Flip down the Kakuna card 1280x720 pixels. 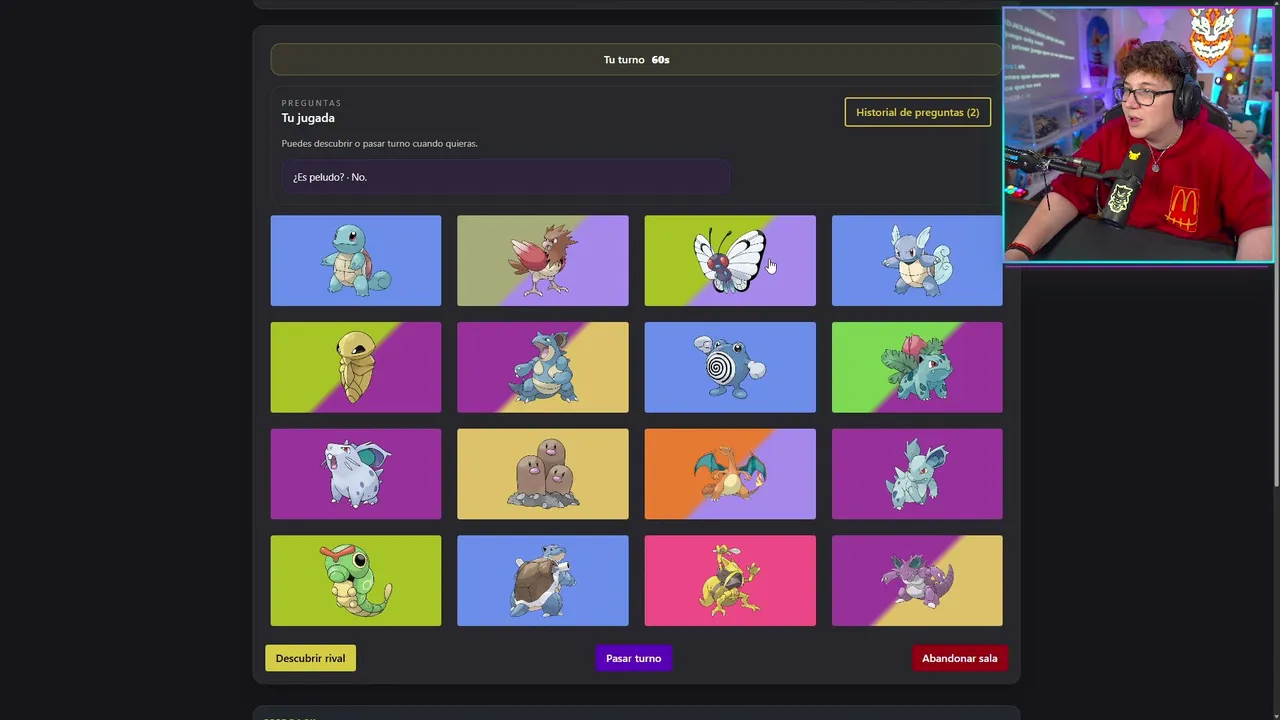click(355, 367)
